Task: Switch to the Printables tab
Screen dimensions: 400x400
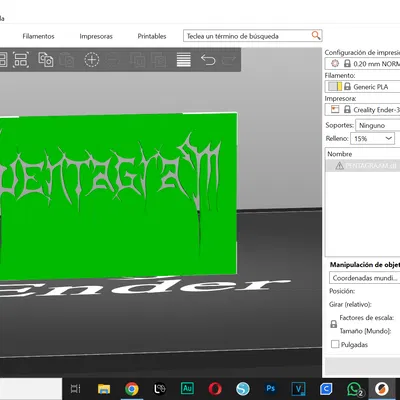Action: pos(152,36)
